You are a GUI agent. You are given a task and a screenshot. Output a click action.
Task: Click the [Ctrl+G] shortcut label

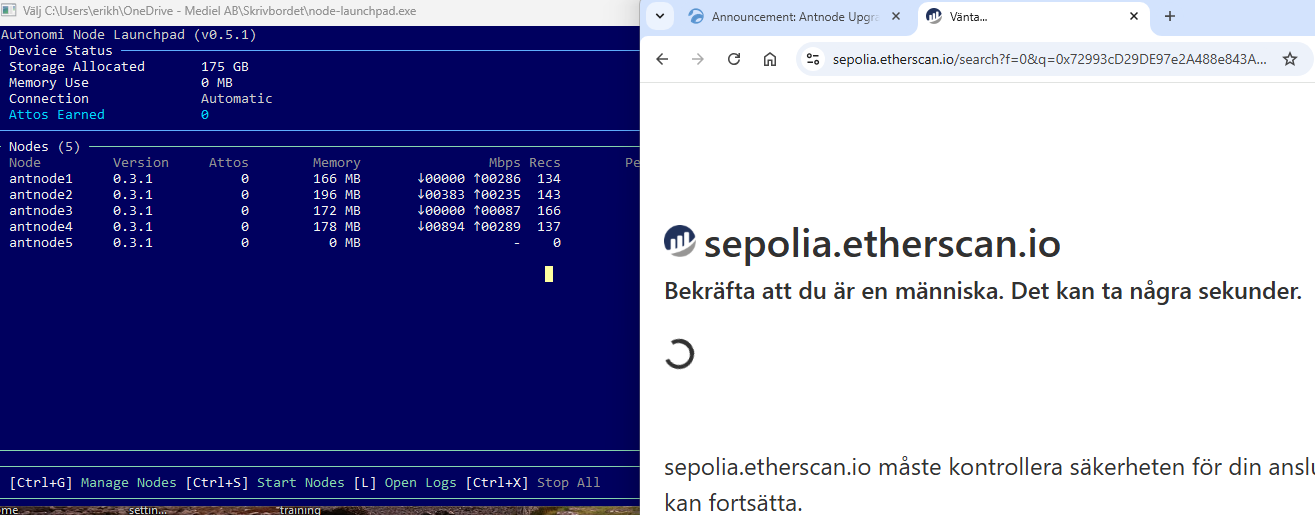pos(41,482)
